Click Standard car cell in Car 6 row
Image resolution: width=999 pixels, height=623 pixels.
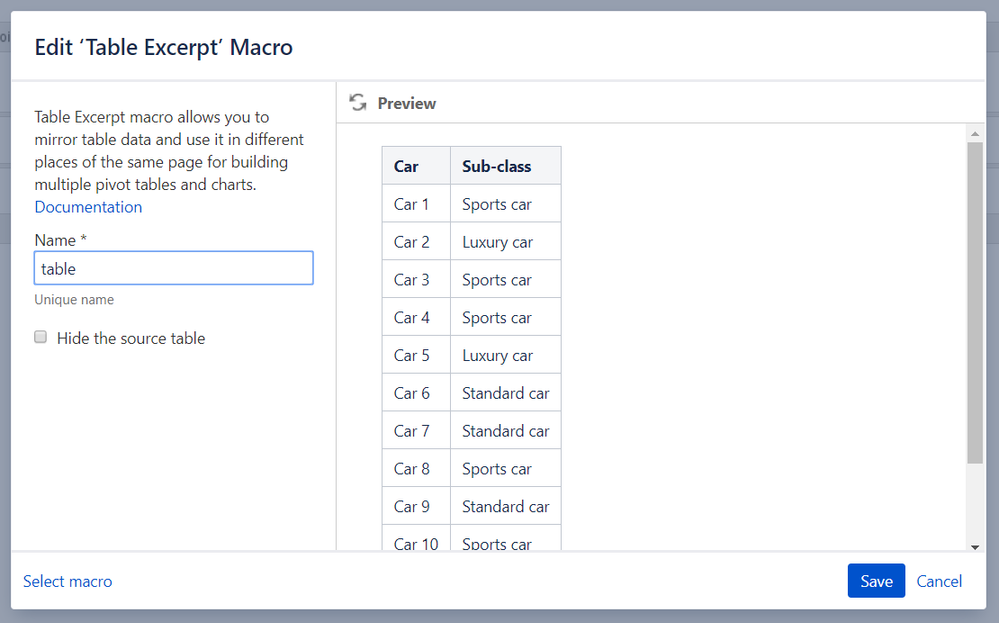506,393
